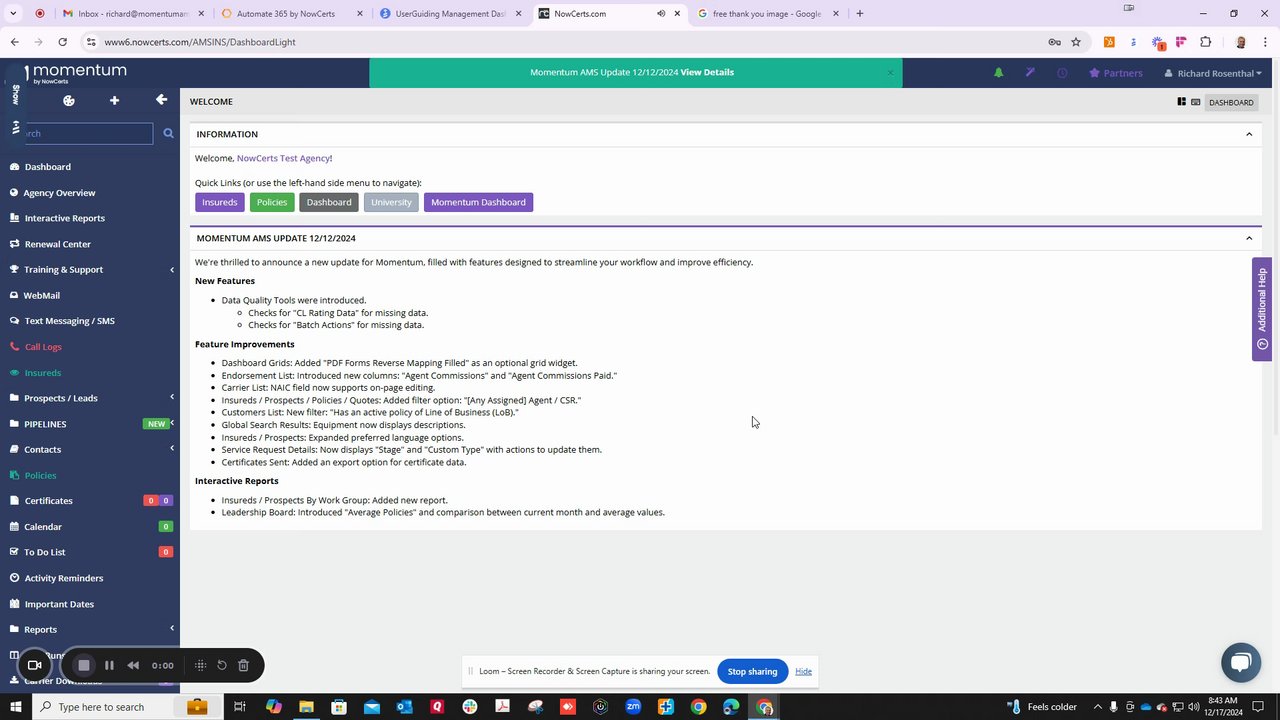Expand the Reports submenu arrow
The height and width of the screenshot is (720, 1280).
pyautogui.click(x=171, y=628)
